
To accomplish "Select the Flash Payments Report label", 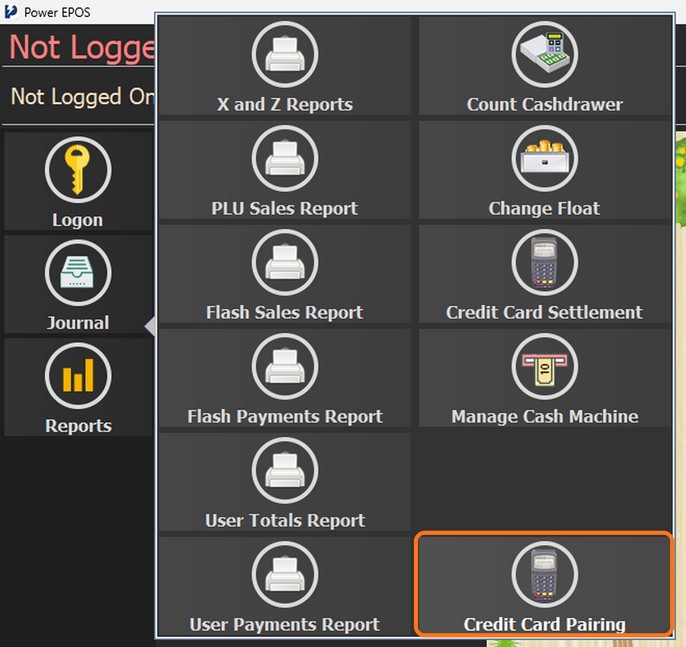I will click(285, 417).
